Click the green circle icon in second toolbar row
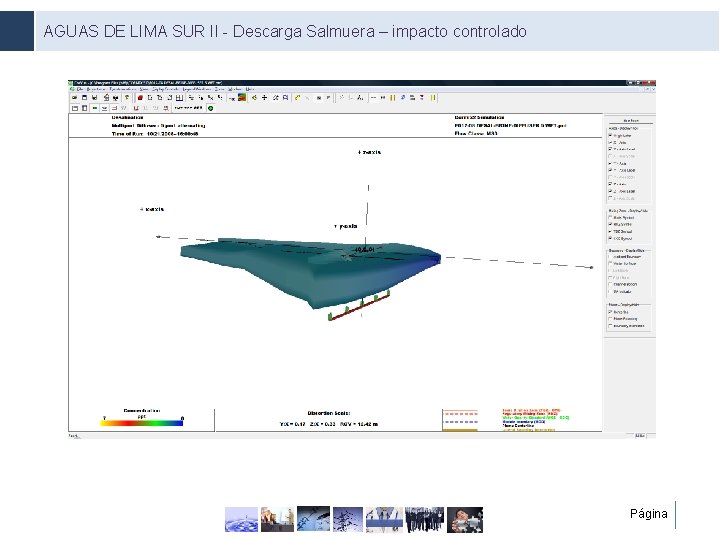The width and height of the screenshot is (720, 540). pos(211,108)
